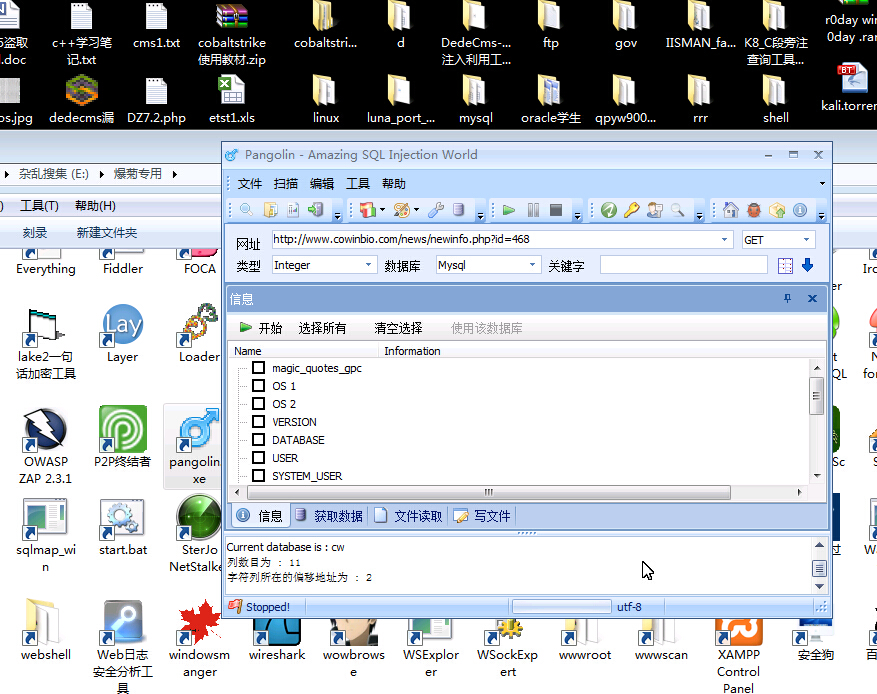Open the 编辑 menu in Pangolin
The height and width of the screenshot is (694, 877).
tap(322, 184)
